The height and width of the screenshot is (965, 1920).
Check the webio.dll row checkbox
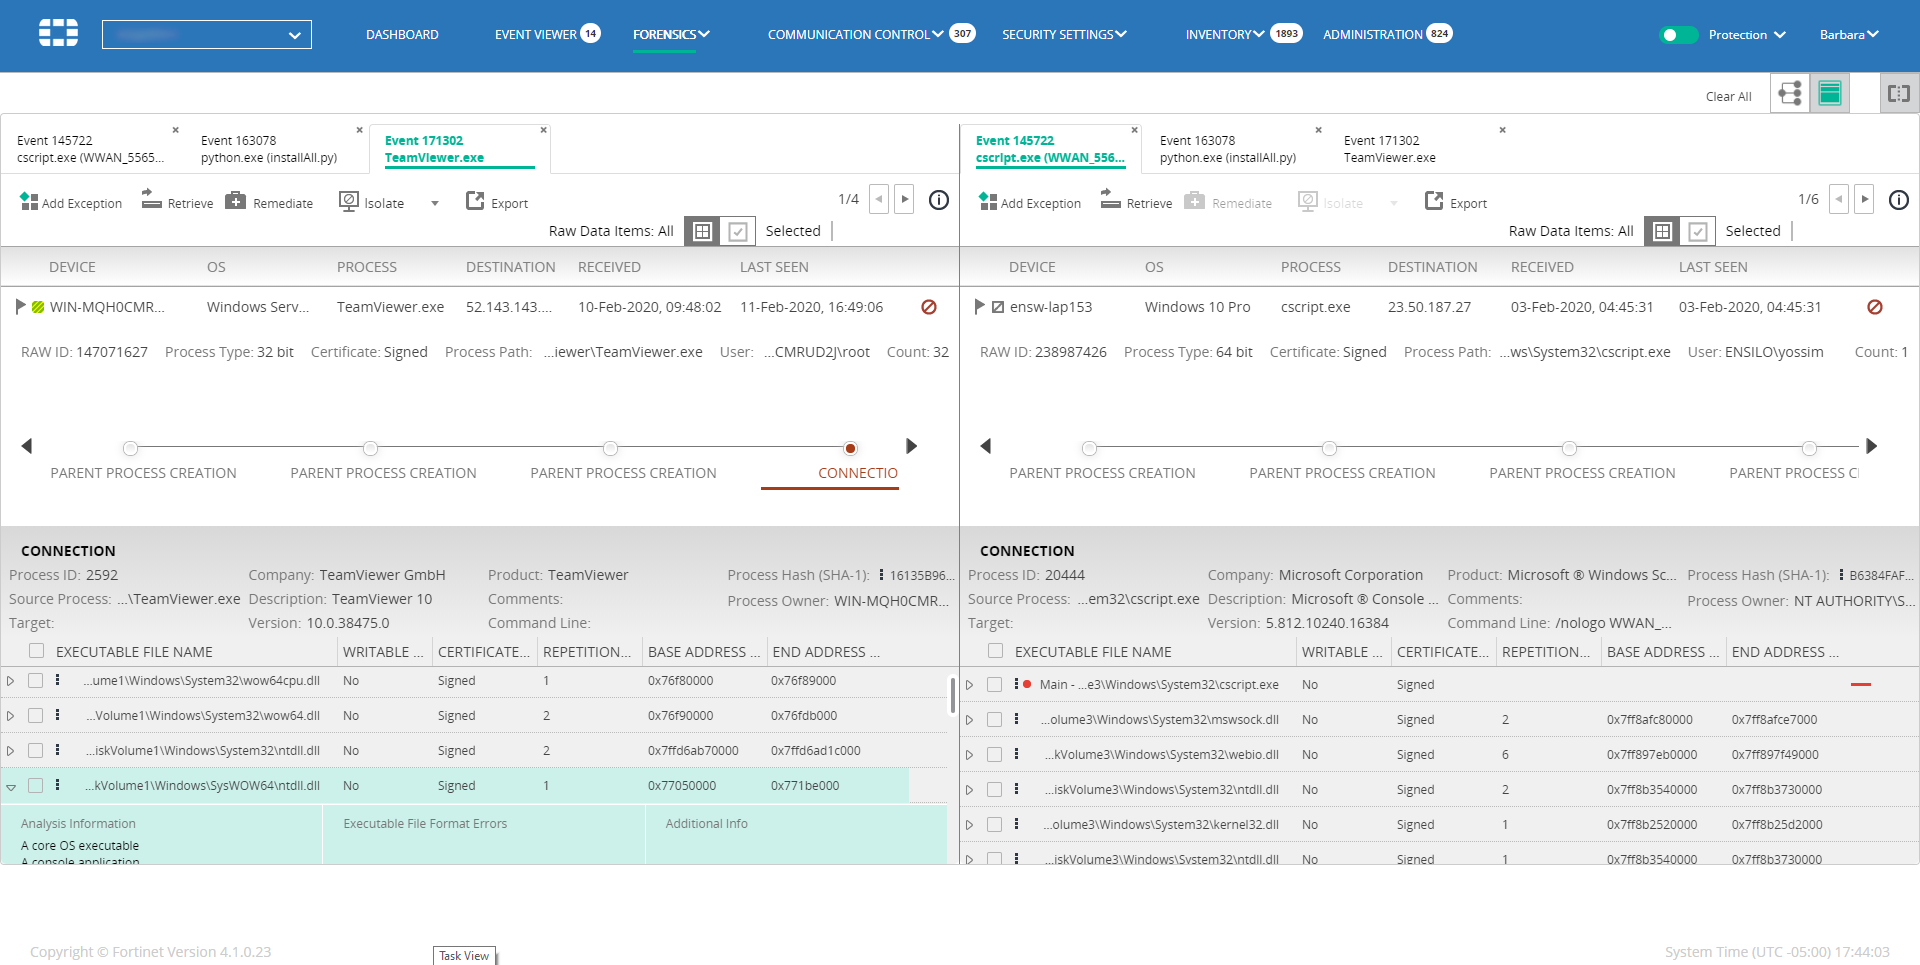click(x=994, y=755)
